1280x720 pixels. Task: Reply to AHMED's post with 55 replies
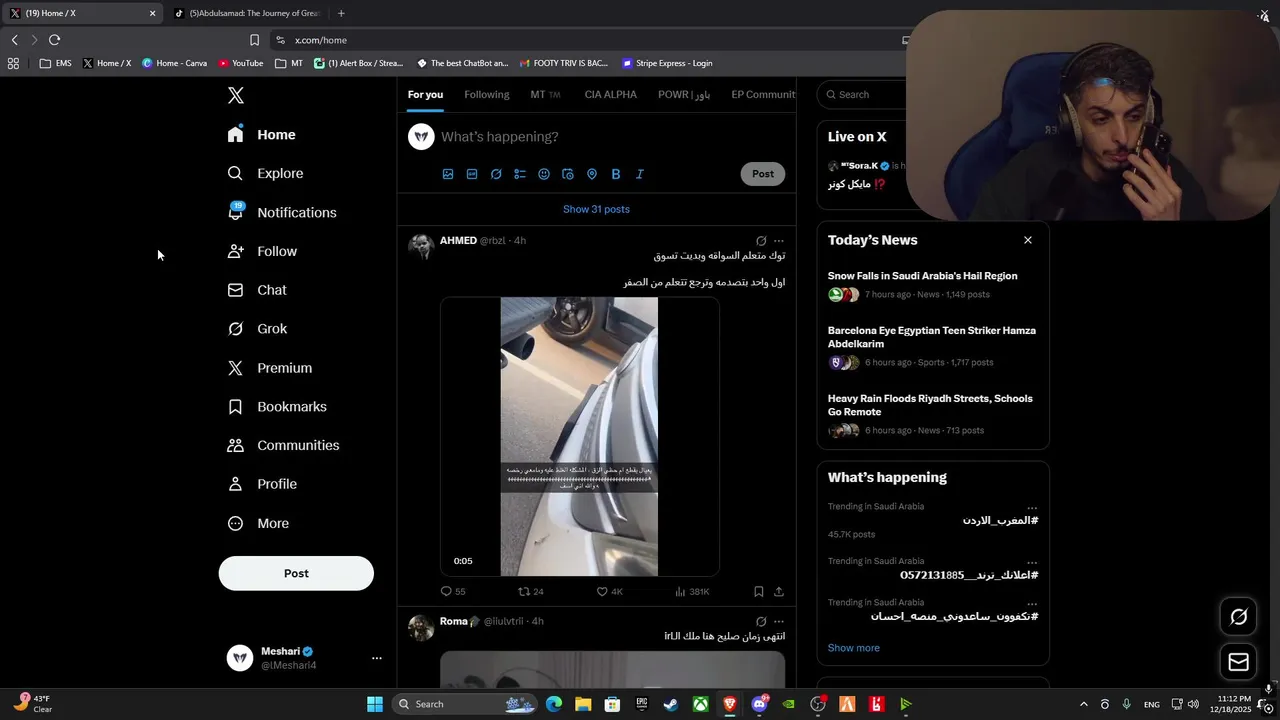453,592
